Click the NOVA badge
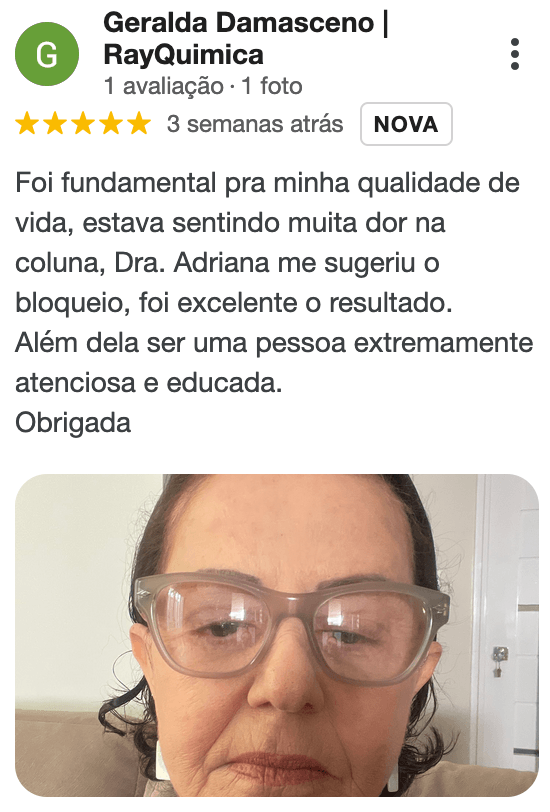The width and height of the screenshot is (550, 812). click(406, 124)
